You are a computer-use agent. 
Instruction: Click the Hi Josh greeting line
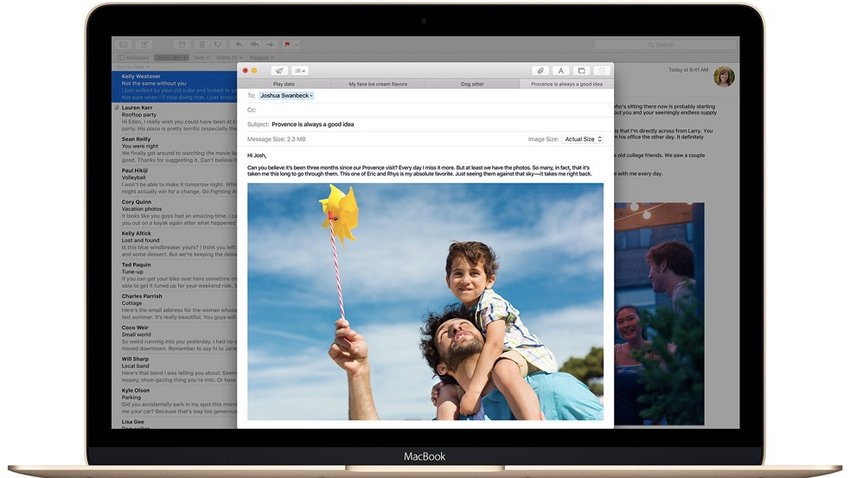click(x=256, y=156)
